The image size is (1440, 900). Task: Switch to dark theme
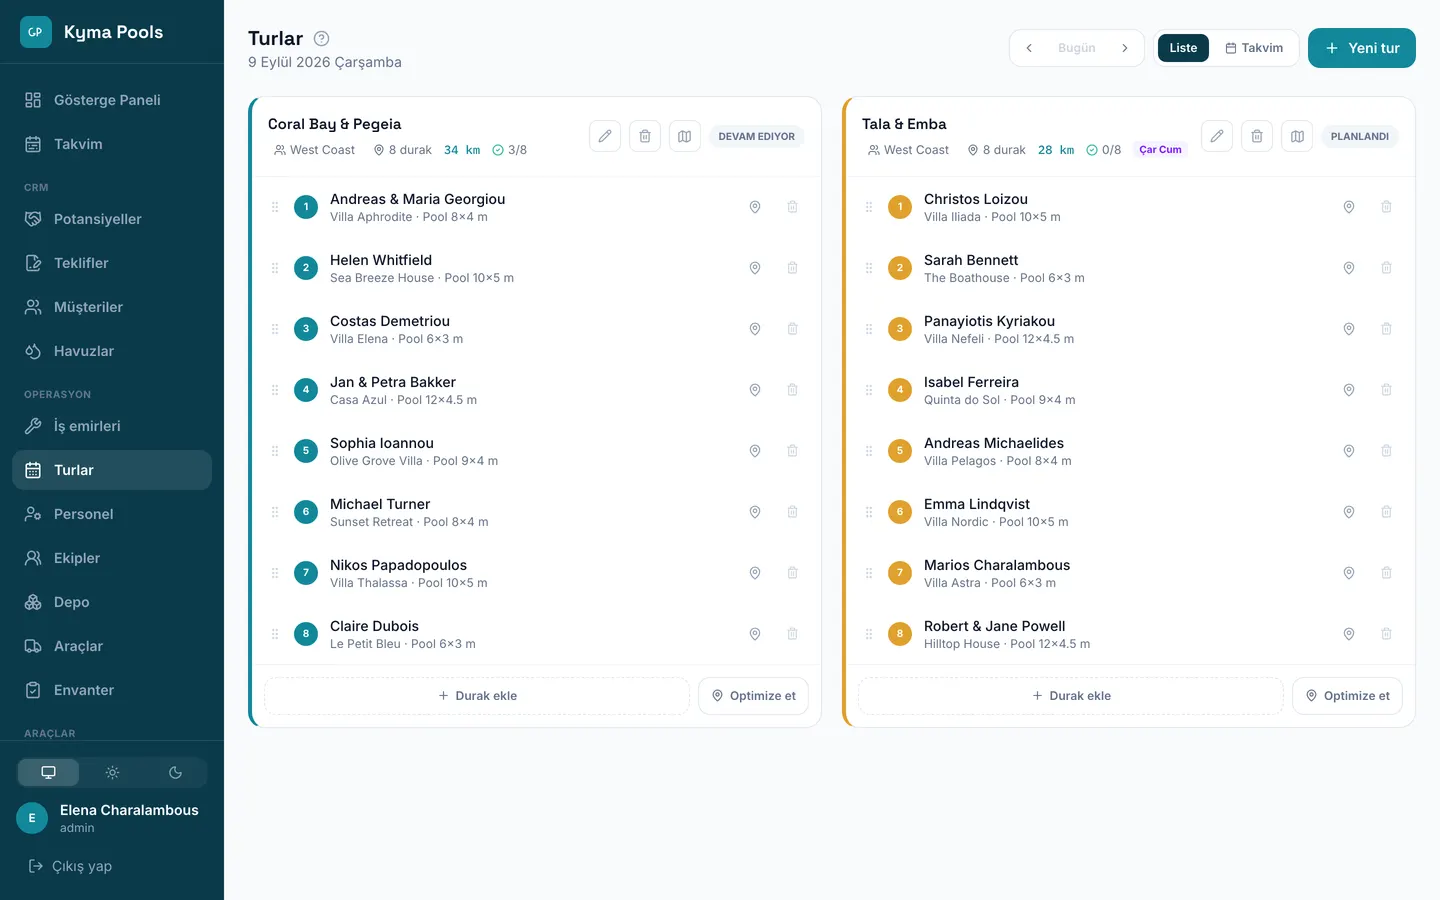(x=175, y=772)
